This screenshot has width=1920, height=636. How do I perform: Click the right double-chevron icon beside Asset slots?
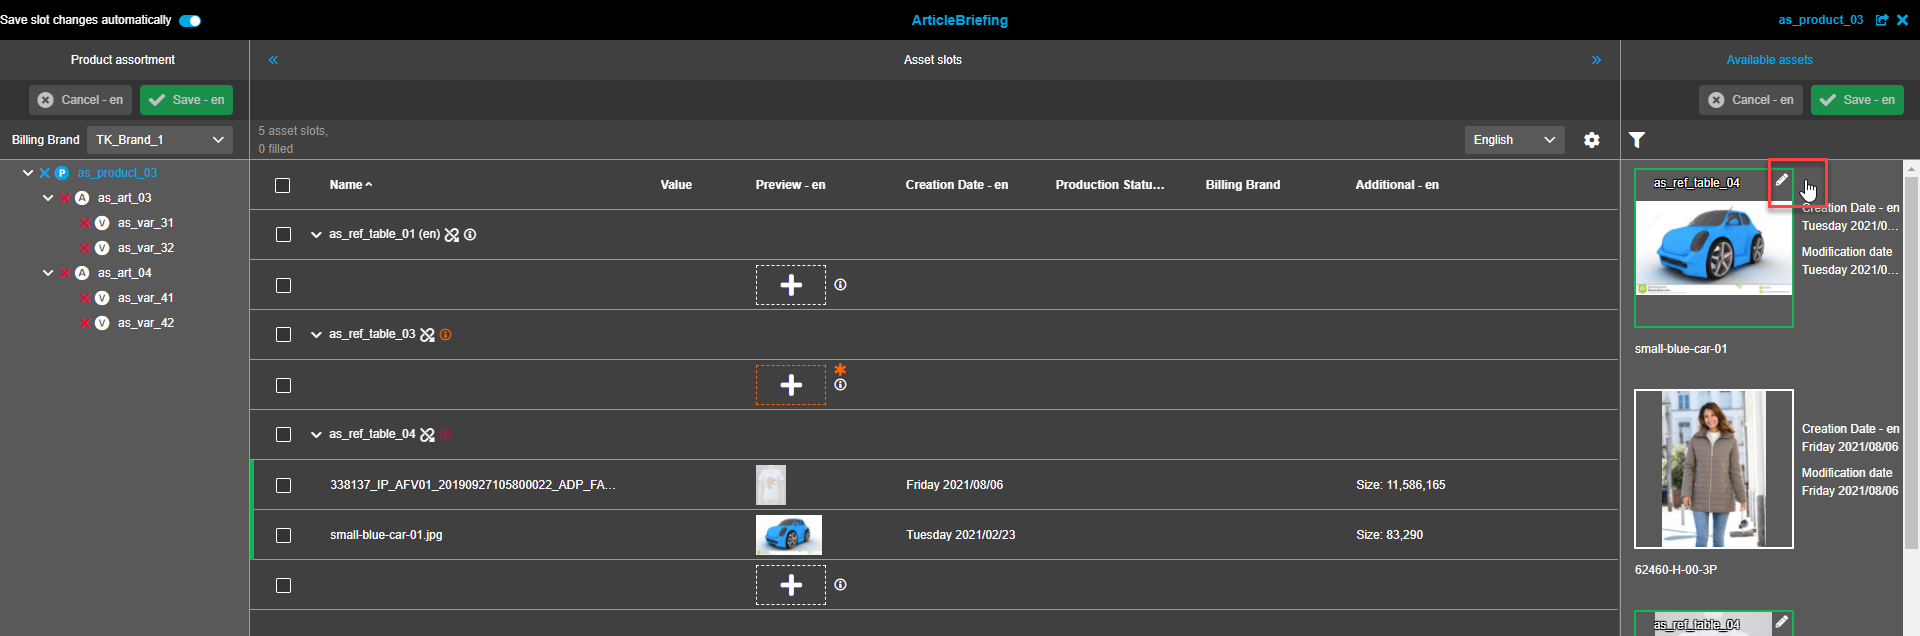point(1596,60)
